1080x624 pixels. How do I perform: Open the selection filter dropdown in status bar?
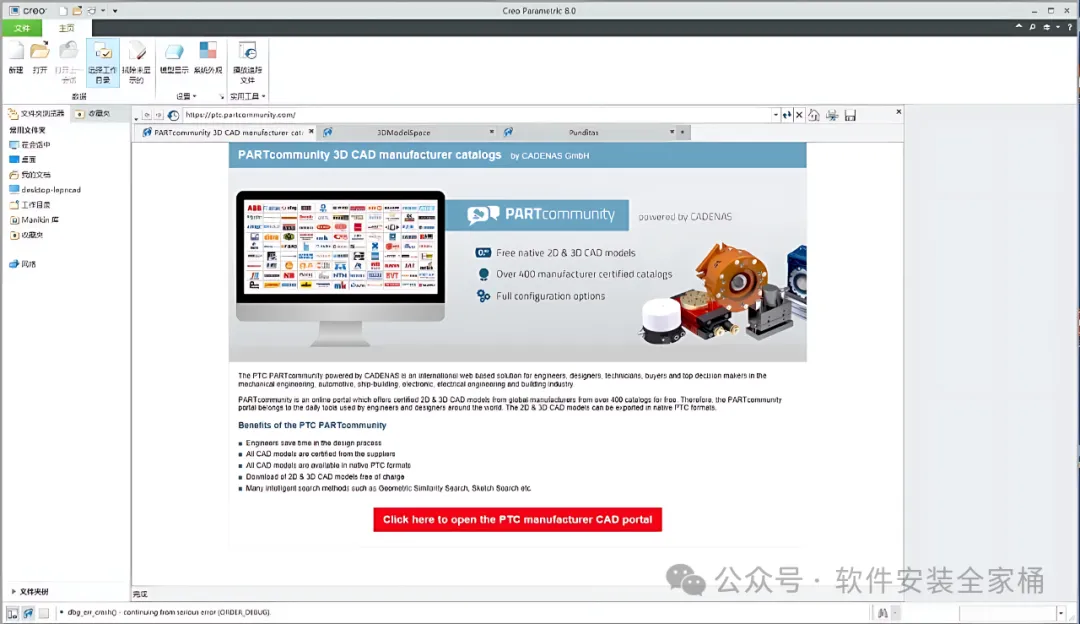pos(1061,613)
